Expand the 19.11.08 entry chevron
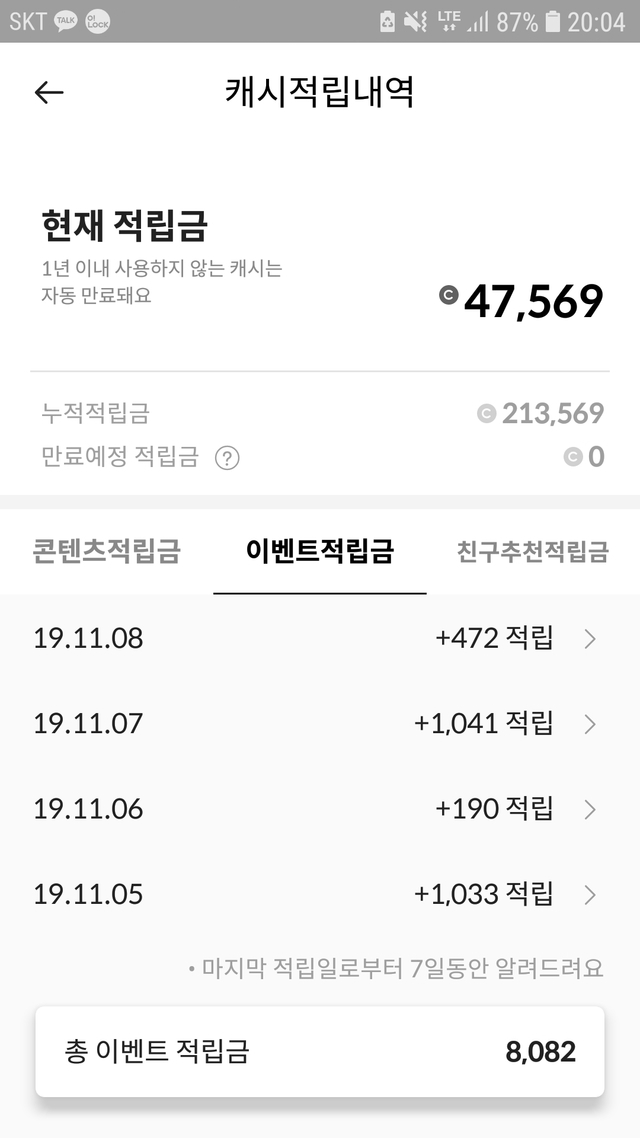Screen dimensions: 640x1138 [590, 639]
